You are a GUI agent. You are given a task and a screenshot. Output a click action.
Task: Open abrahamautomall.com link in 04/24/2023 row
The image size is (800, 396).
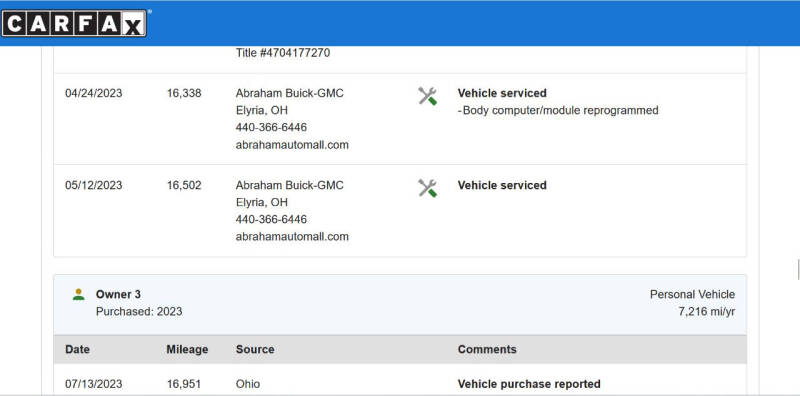click(292, 145)
